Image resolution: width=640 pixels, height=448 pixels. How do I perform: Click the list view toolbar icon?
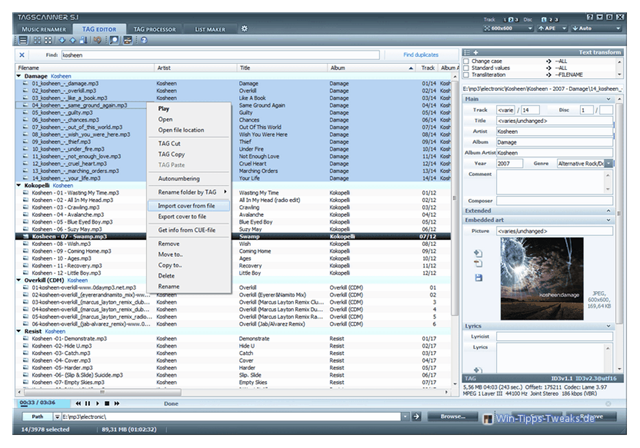23,40
